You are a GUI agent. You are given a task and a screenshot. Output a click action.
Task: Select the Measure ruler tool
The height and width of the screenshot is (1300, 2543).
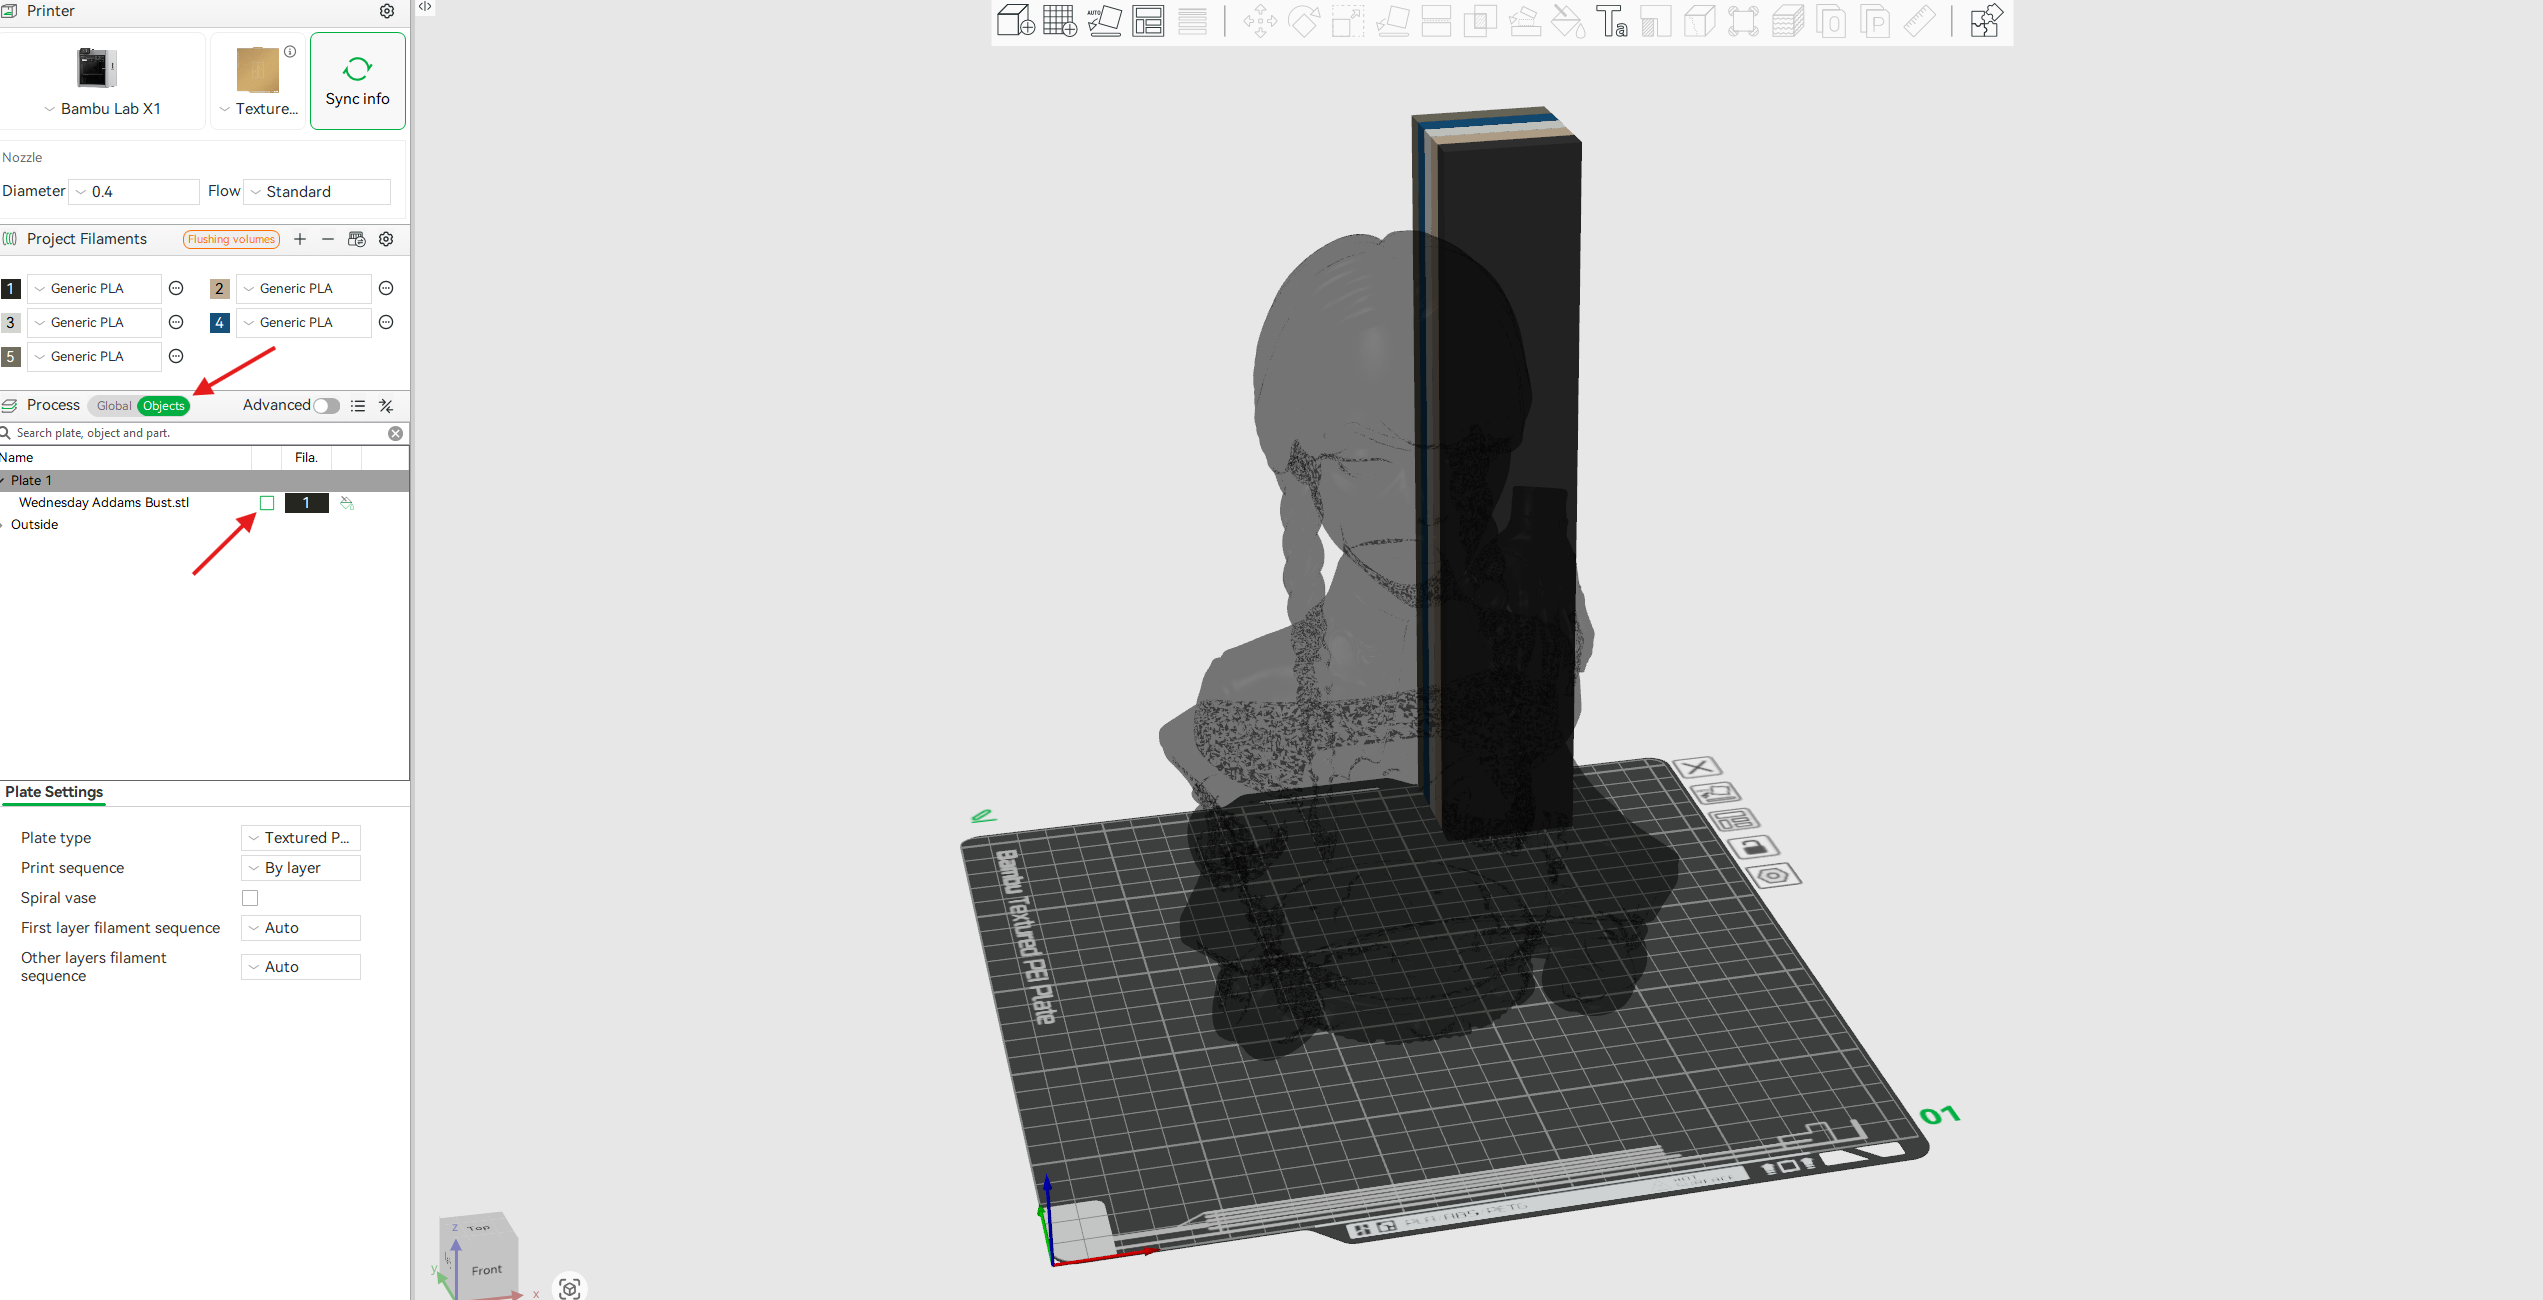click(1919, 20)
